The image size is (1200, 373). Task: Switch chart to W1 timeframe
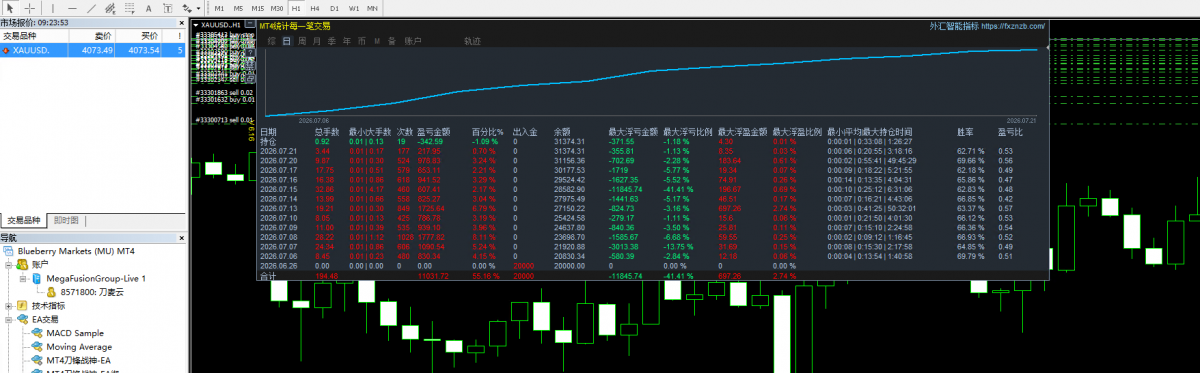(x=354, y=8)
